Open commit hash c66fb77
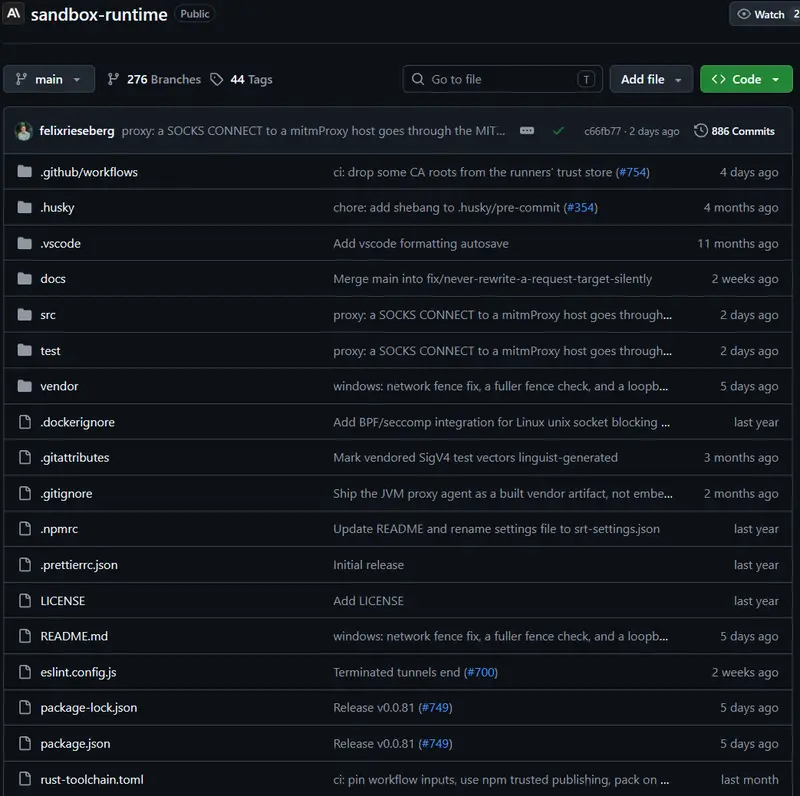Viewport: 800px width, 796px height. click(602, 131)
